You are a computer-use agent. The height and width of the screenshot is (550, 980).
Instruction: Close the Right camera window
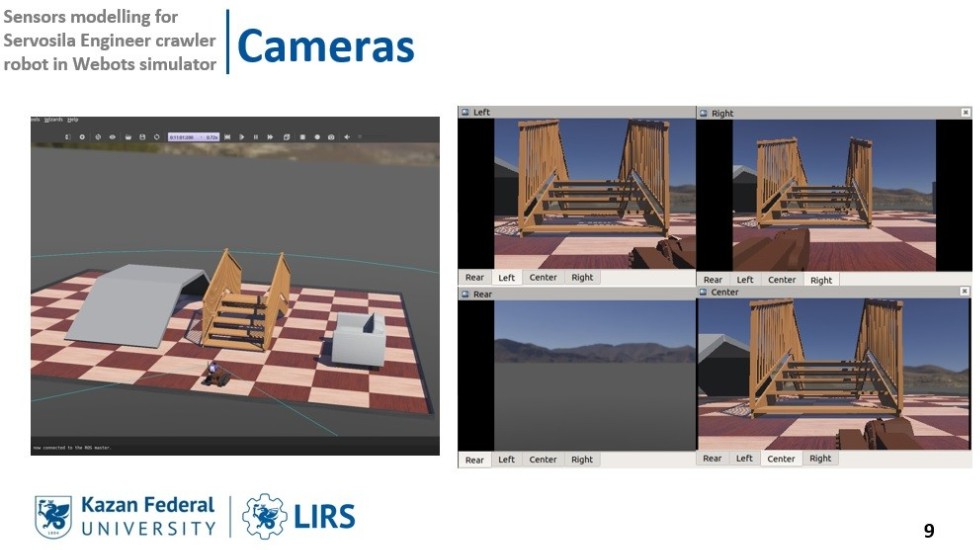pyautogui.click(x=965, y=113)
